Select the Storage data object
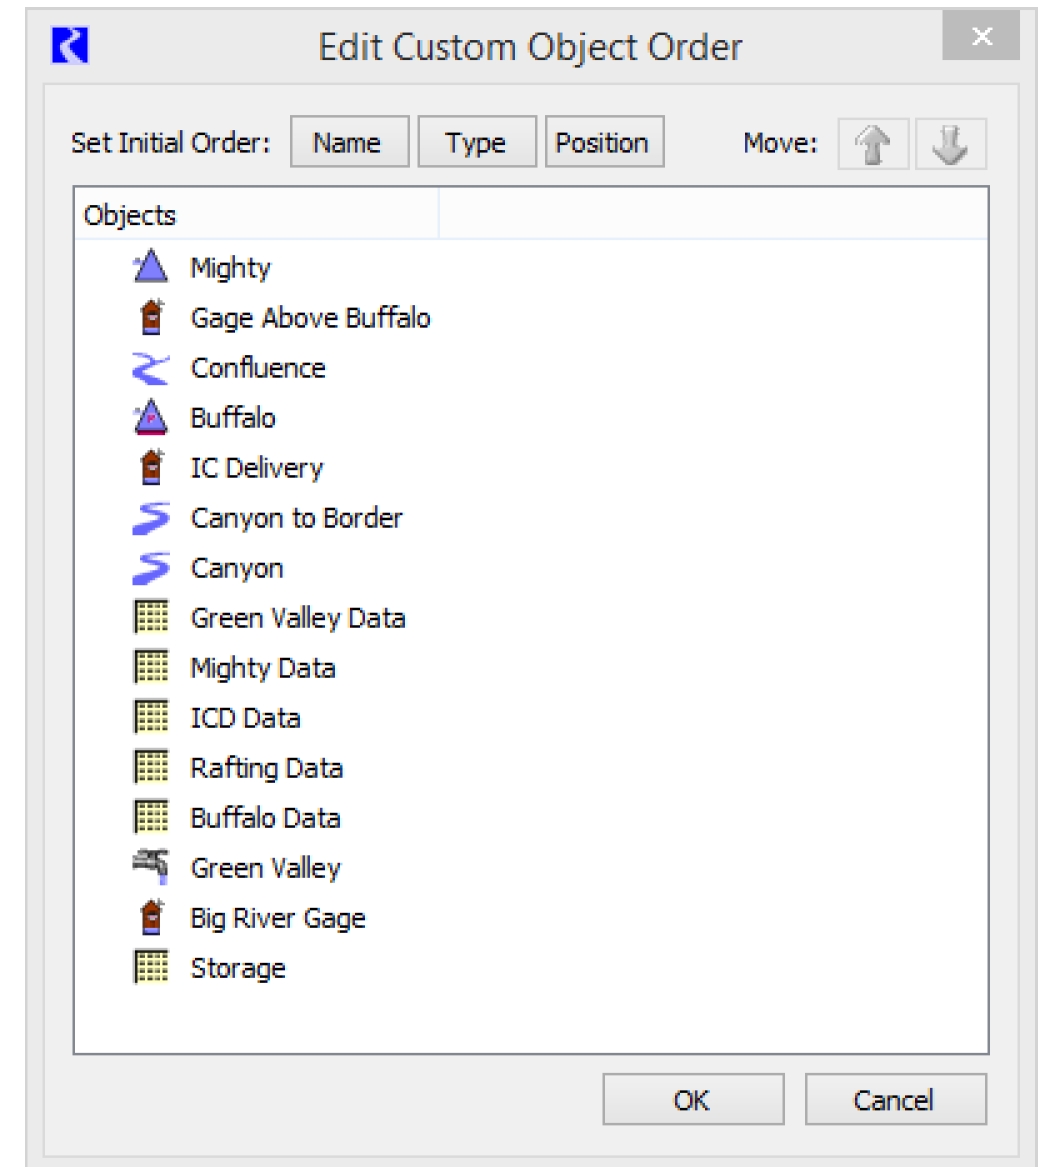The image size is (1050, 1167). point(238,968)
